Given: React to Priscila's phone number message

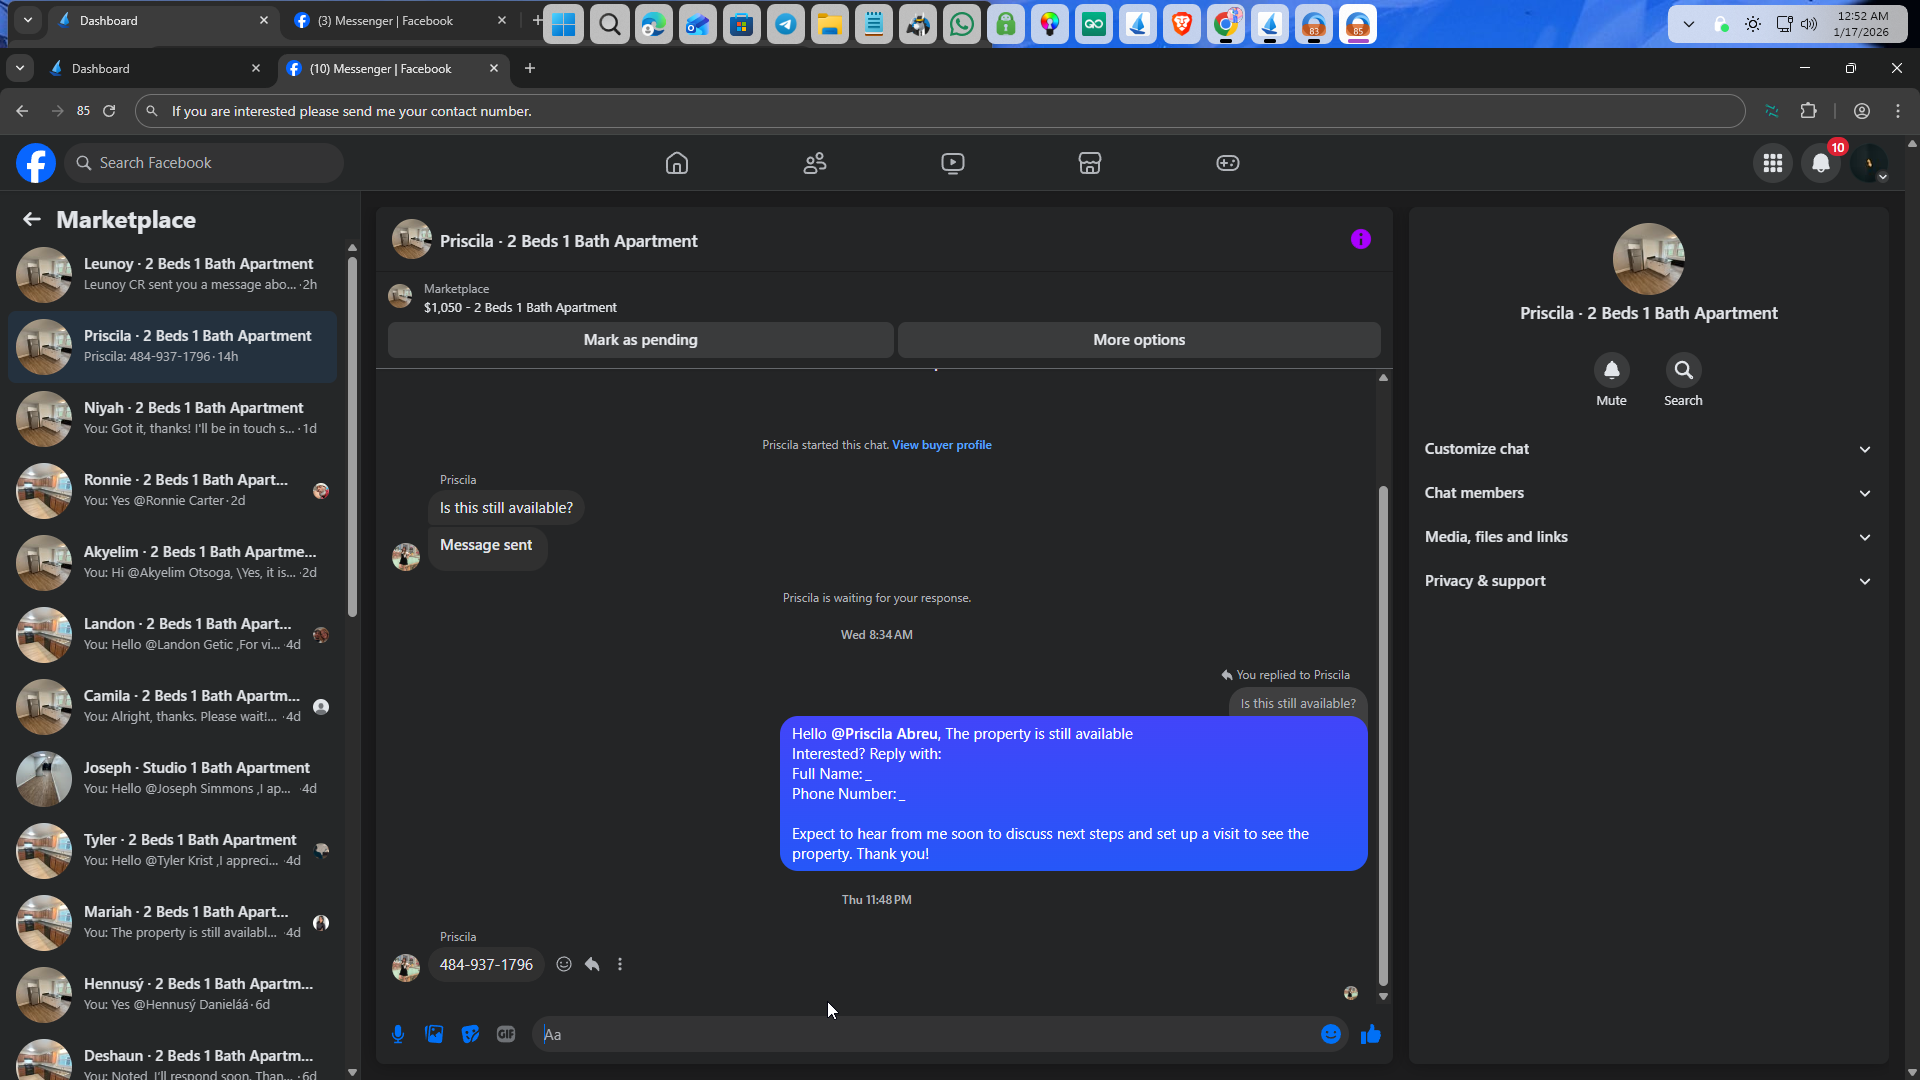Looking at the screenshot, I should pyautogui.click(x=564, y=964).
